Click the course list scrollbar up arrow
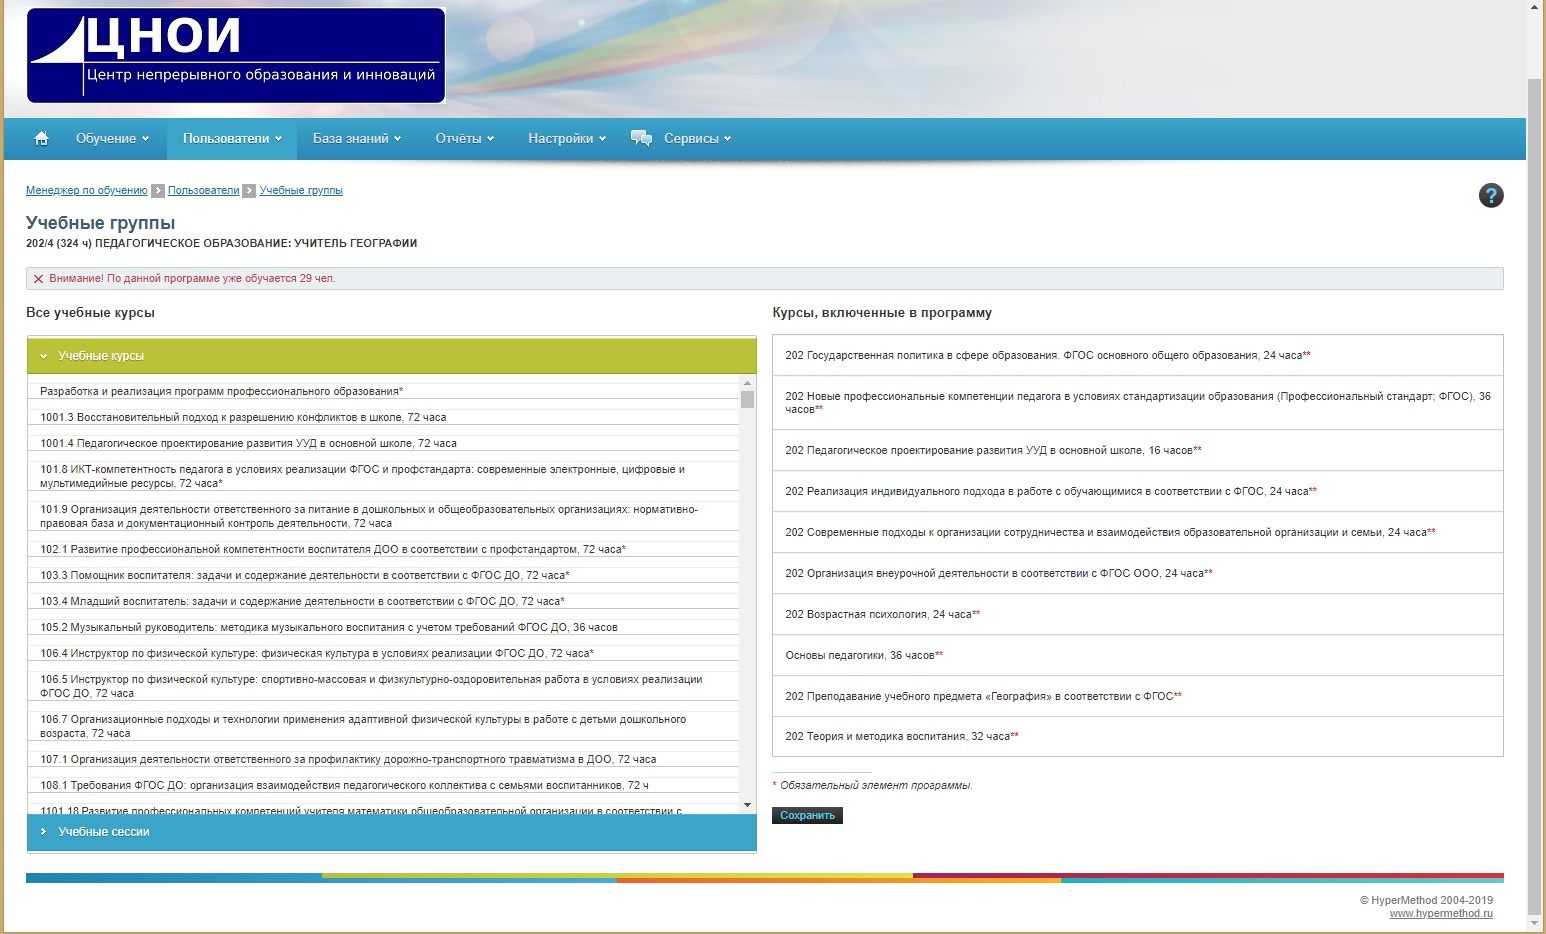Viewport: 1546px width, 934px height. (747, 383)
